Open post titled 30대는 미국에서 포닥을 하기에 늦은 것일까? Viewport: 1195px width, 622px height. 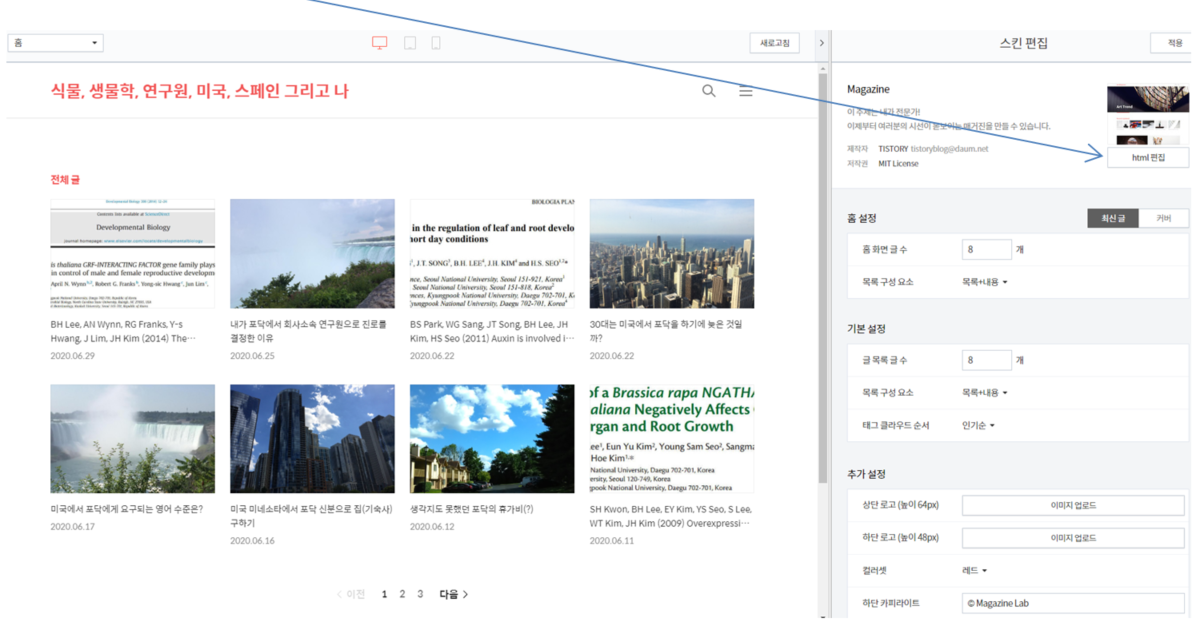(x=666, y=331)
